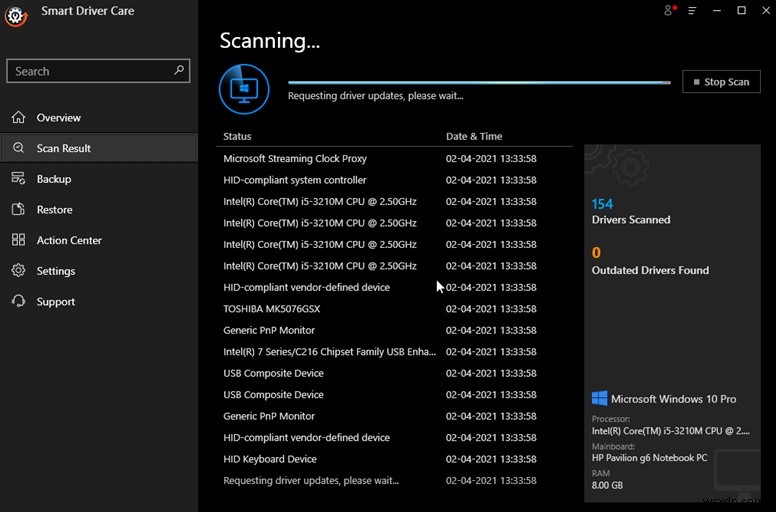Click the Overview home icon
The image size is (776, 512).
pyautogui.click(x=18, y=118)
